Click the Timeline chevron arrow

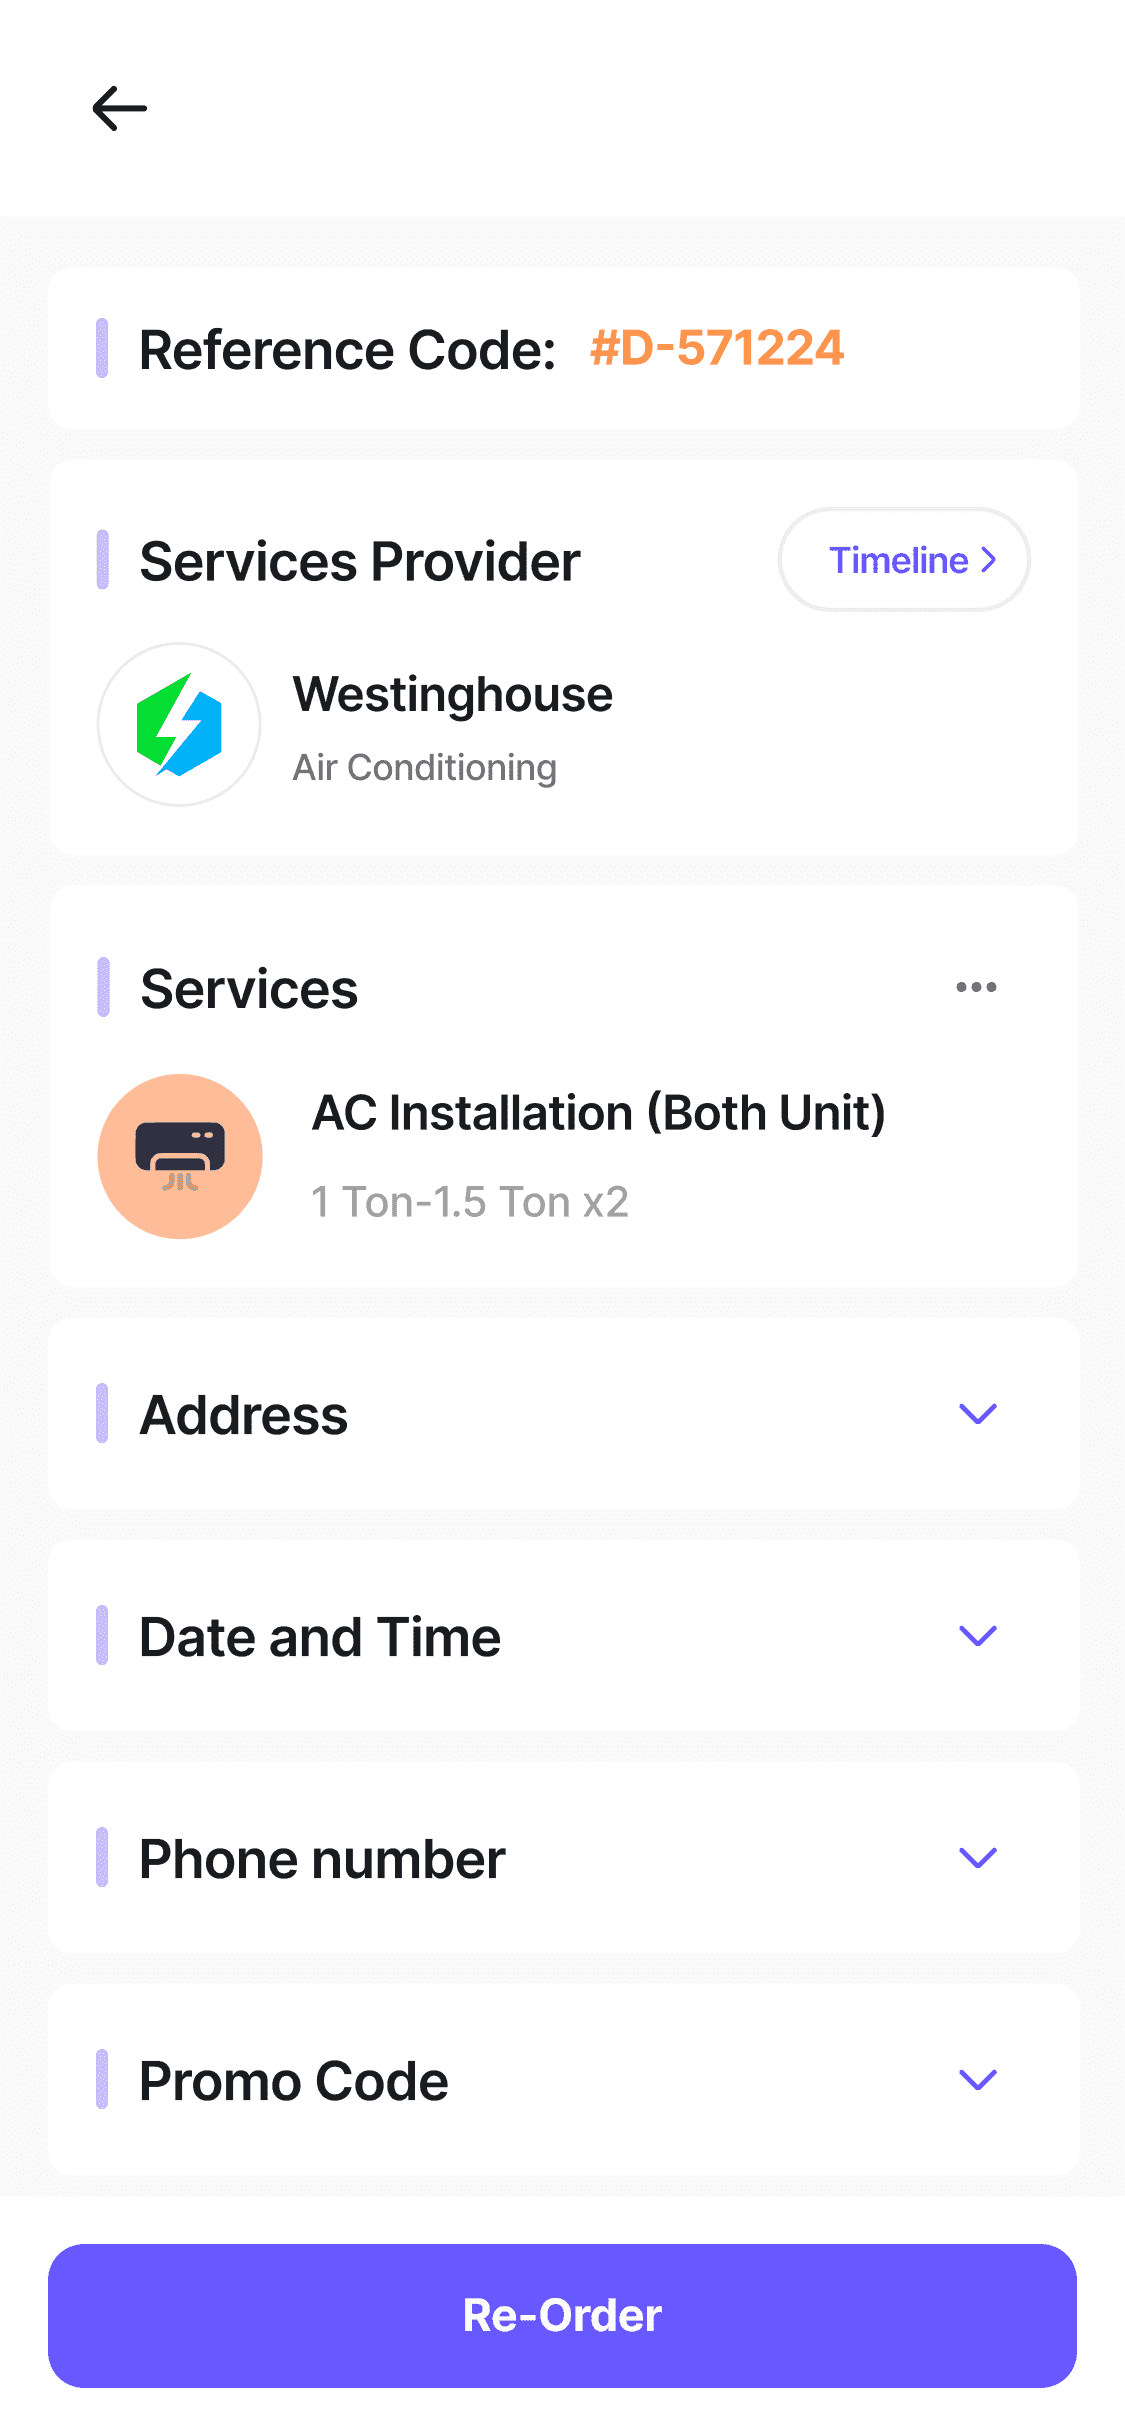pos(989,560)
